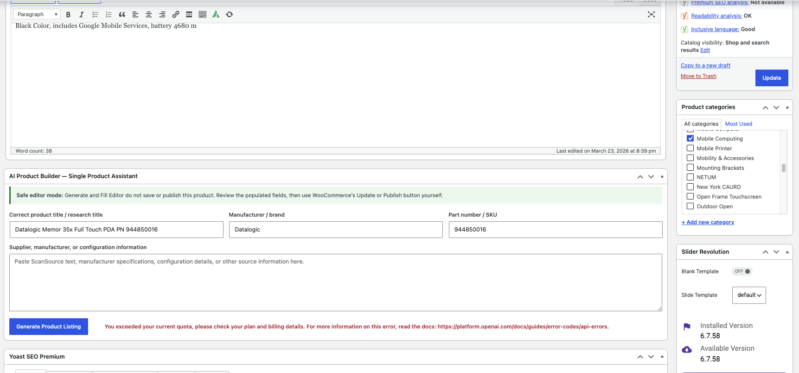Collapse the Slider Revolution panel
The height and width of the screenshot is (373, 799).
click(x=787, y=252)
